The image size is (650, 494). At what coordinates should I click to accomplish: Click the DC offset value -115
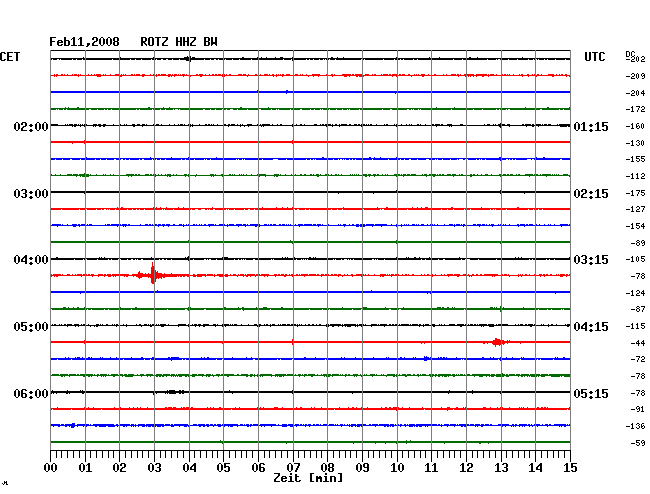click(635, 326)
